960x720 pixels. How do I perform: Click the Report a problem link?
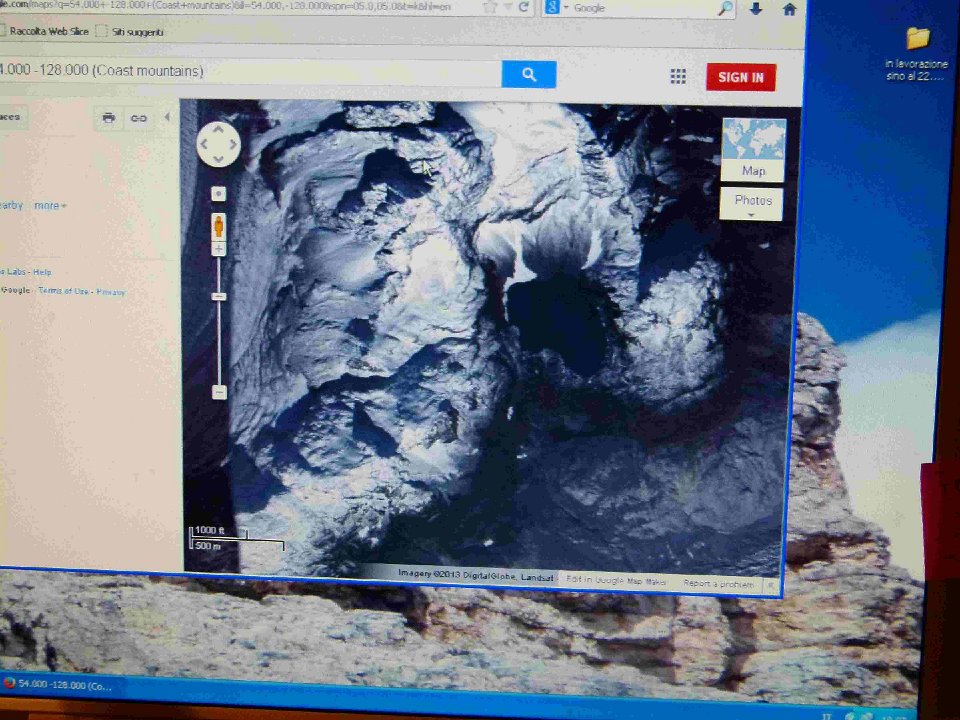pos(719,584)
